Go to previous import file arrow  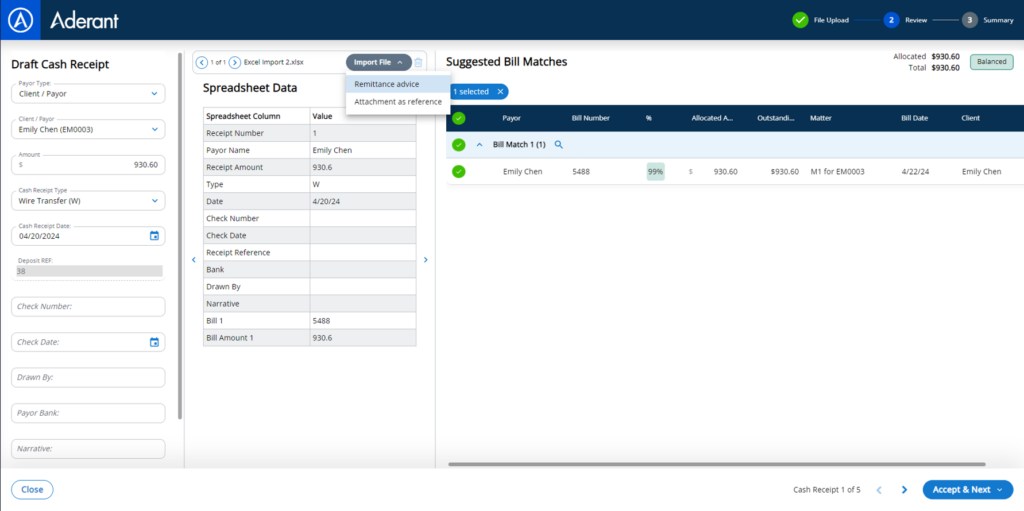pyautogui.click(x=202, y=62)
